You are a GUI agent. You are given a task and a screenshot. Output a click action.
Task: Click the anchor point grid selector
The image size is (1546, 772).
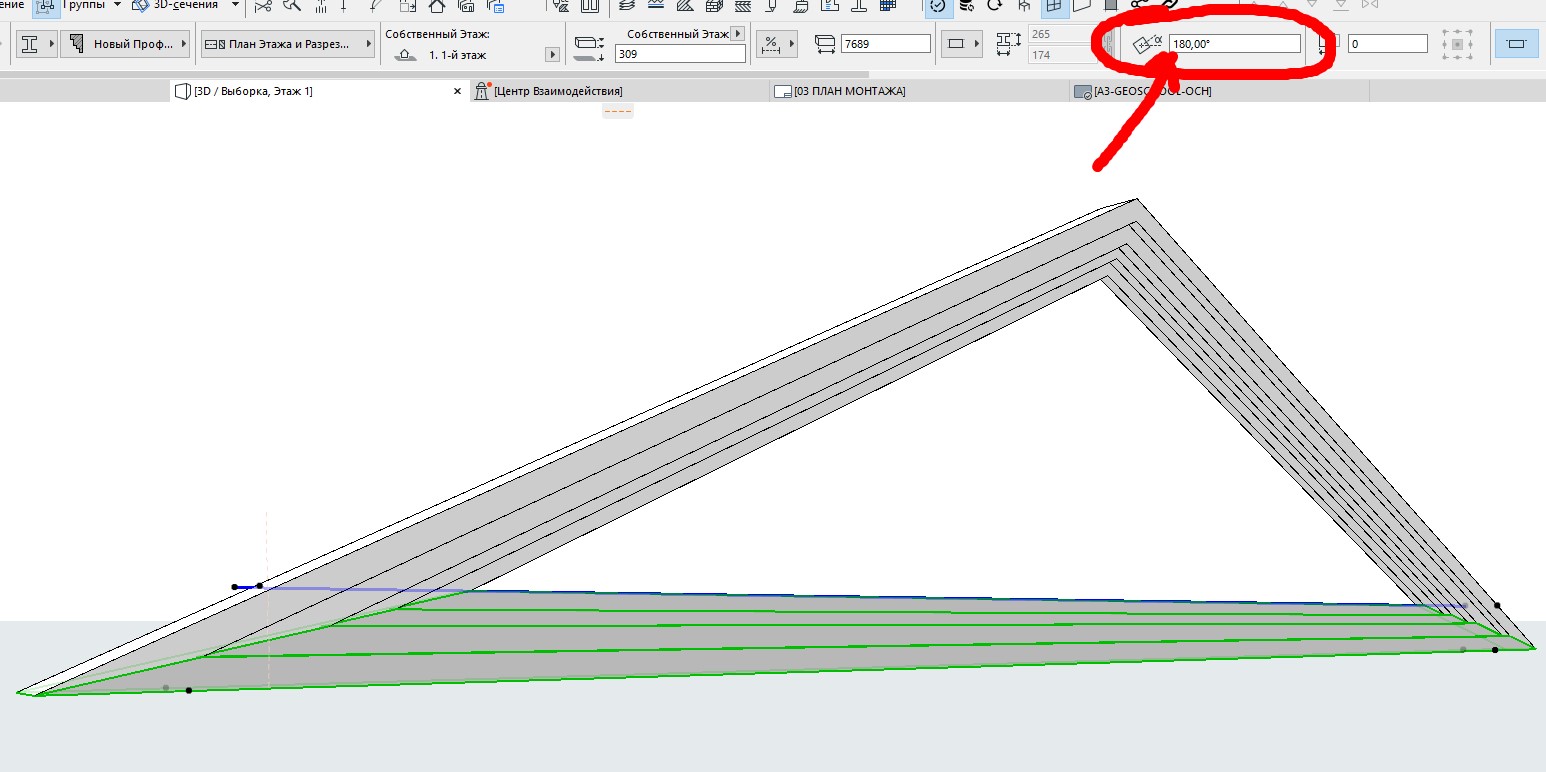[1457, 44]
